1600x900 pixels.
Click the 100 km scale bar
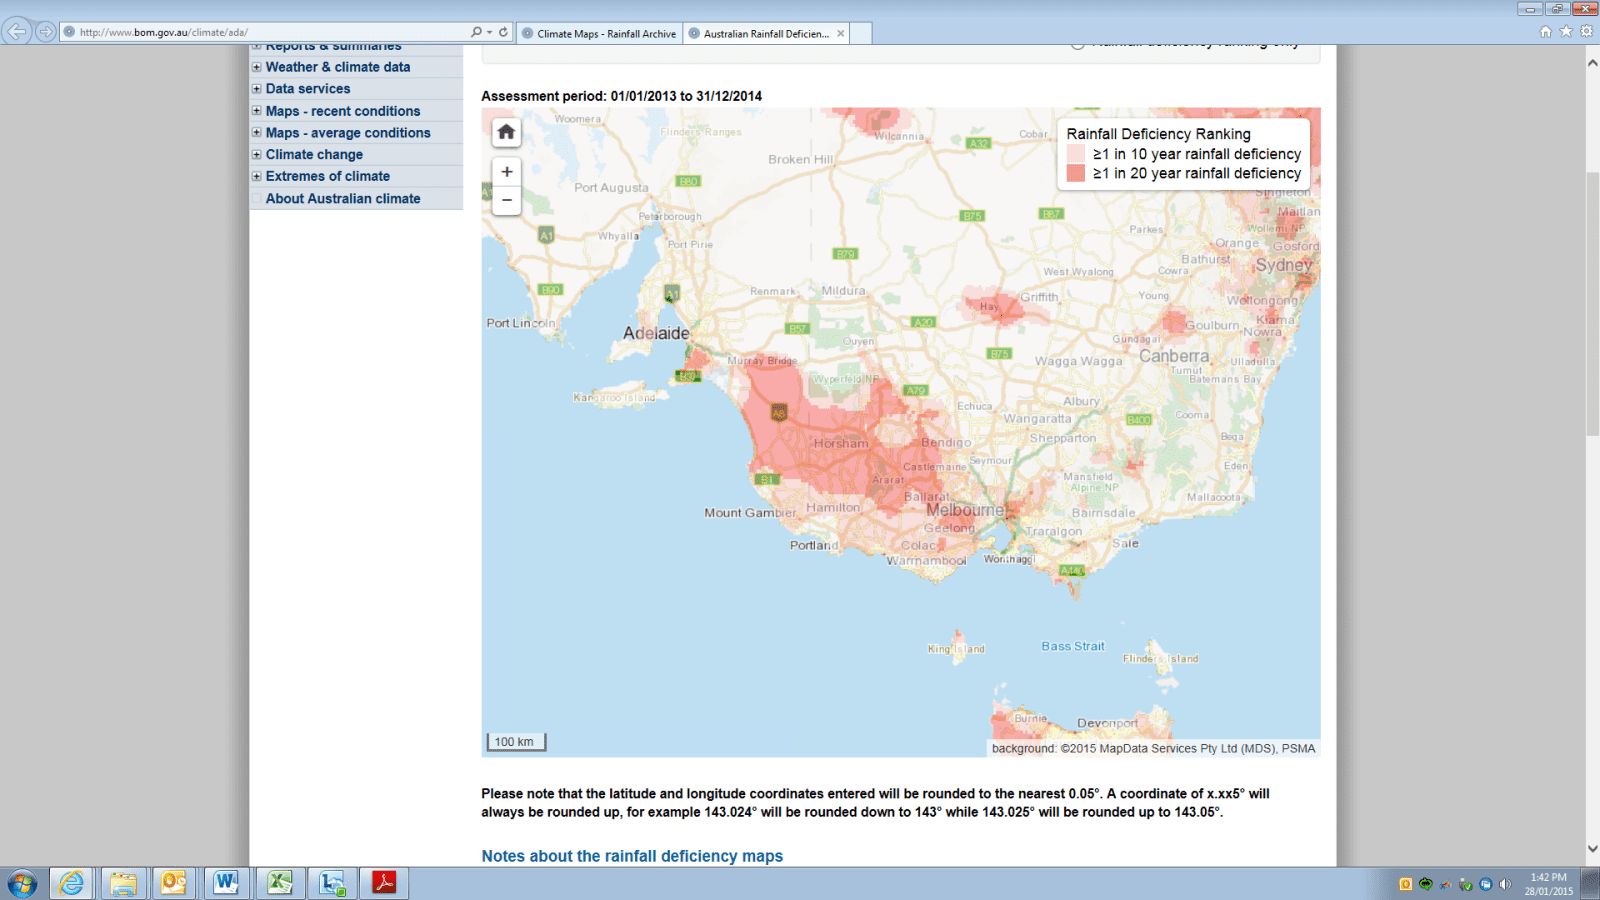pyautogui.click(x=516, y=742)
